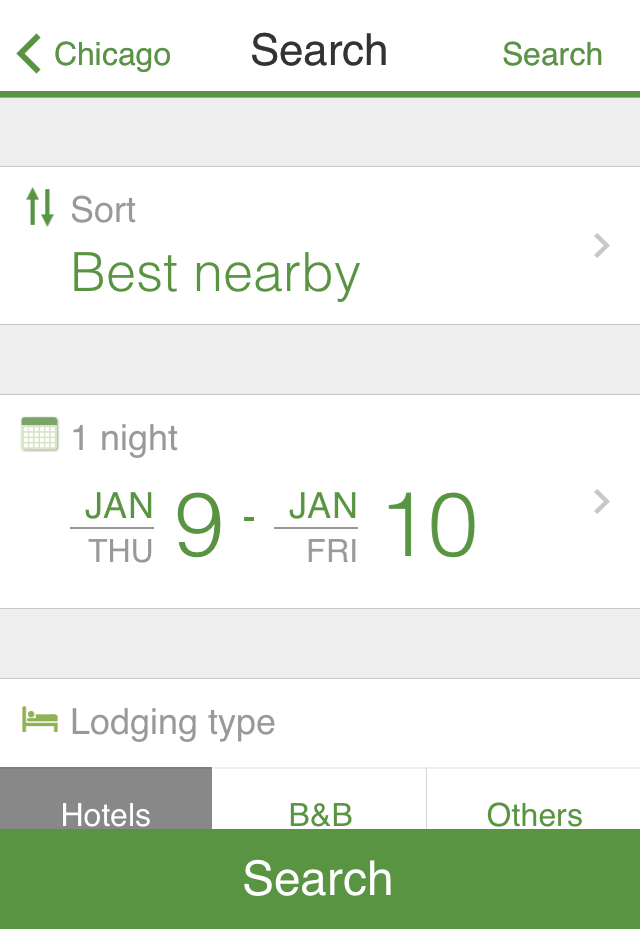This screenshot has height=929, width=640.
Task: Select the Others lodging type
Action: 534,799
